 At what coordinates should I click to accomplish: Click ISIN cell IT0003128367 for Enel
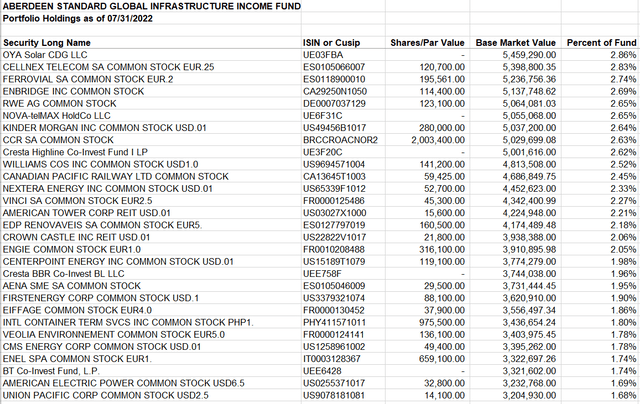pos(331,359)
